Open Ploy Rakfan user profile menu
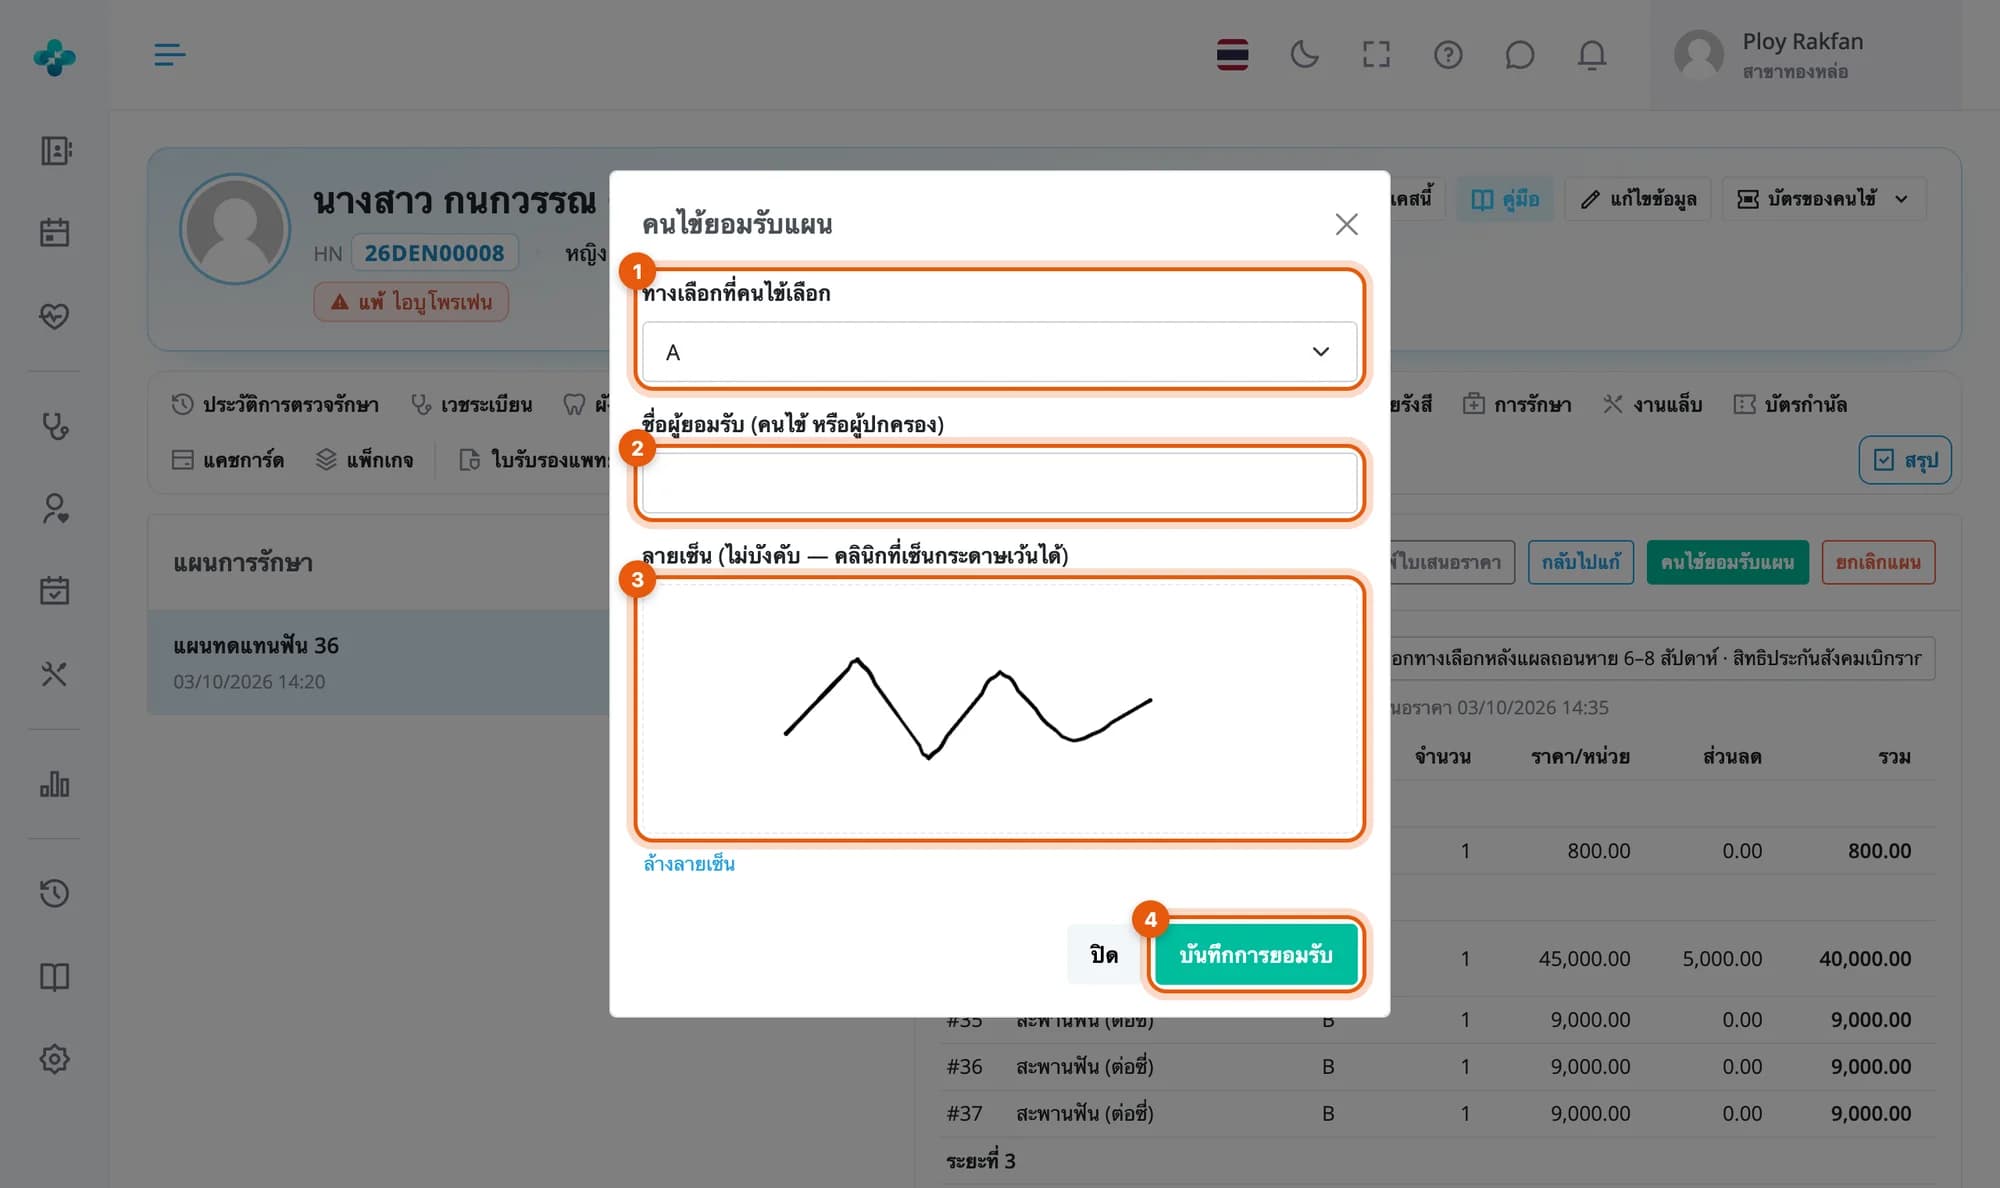Image resolution: width=2000 pixels, height=1188 pixels. click(x=1806, y=55)
